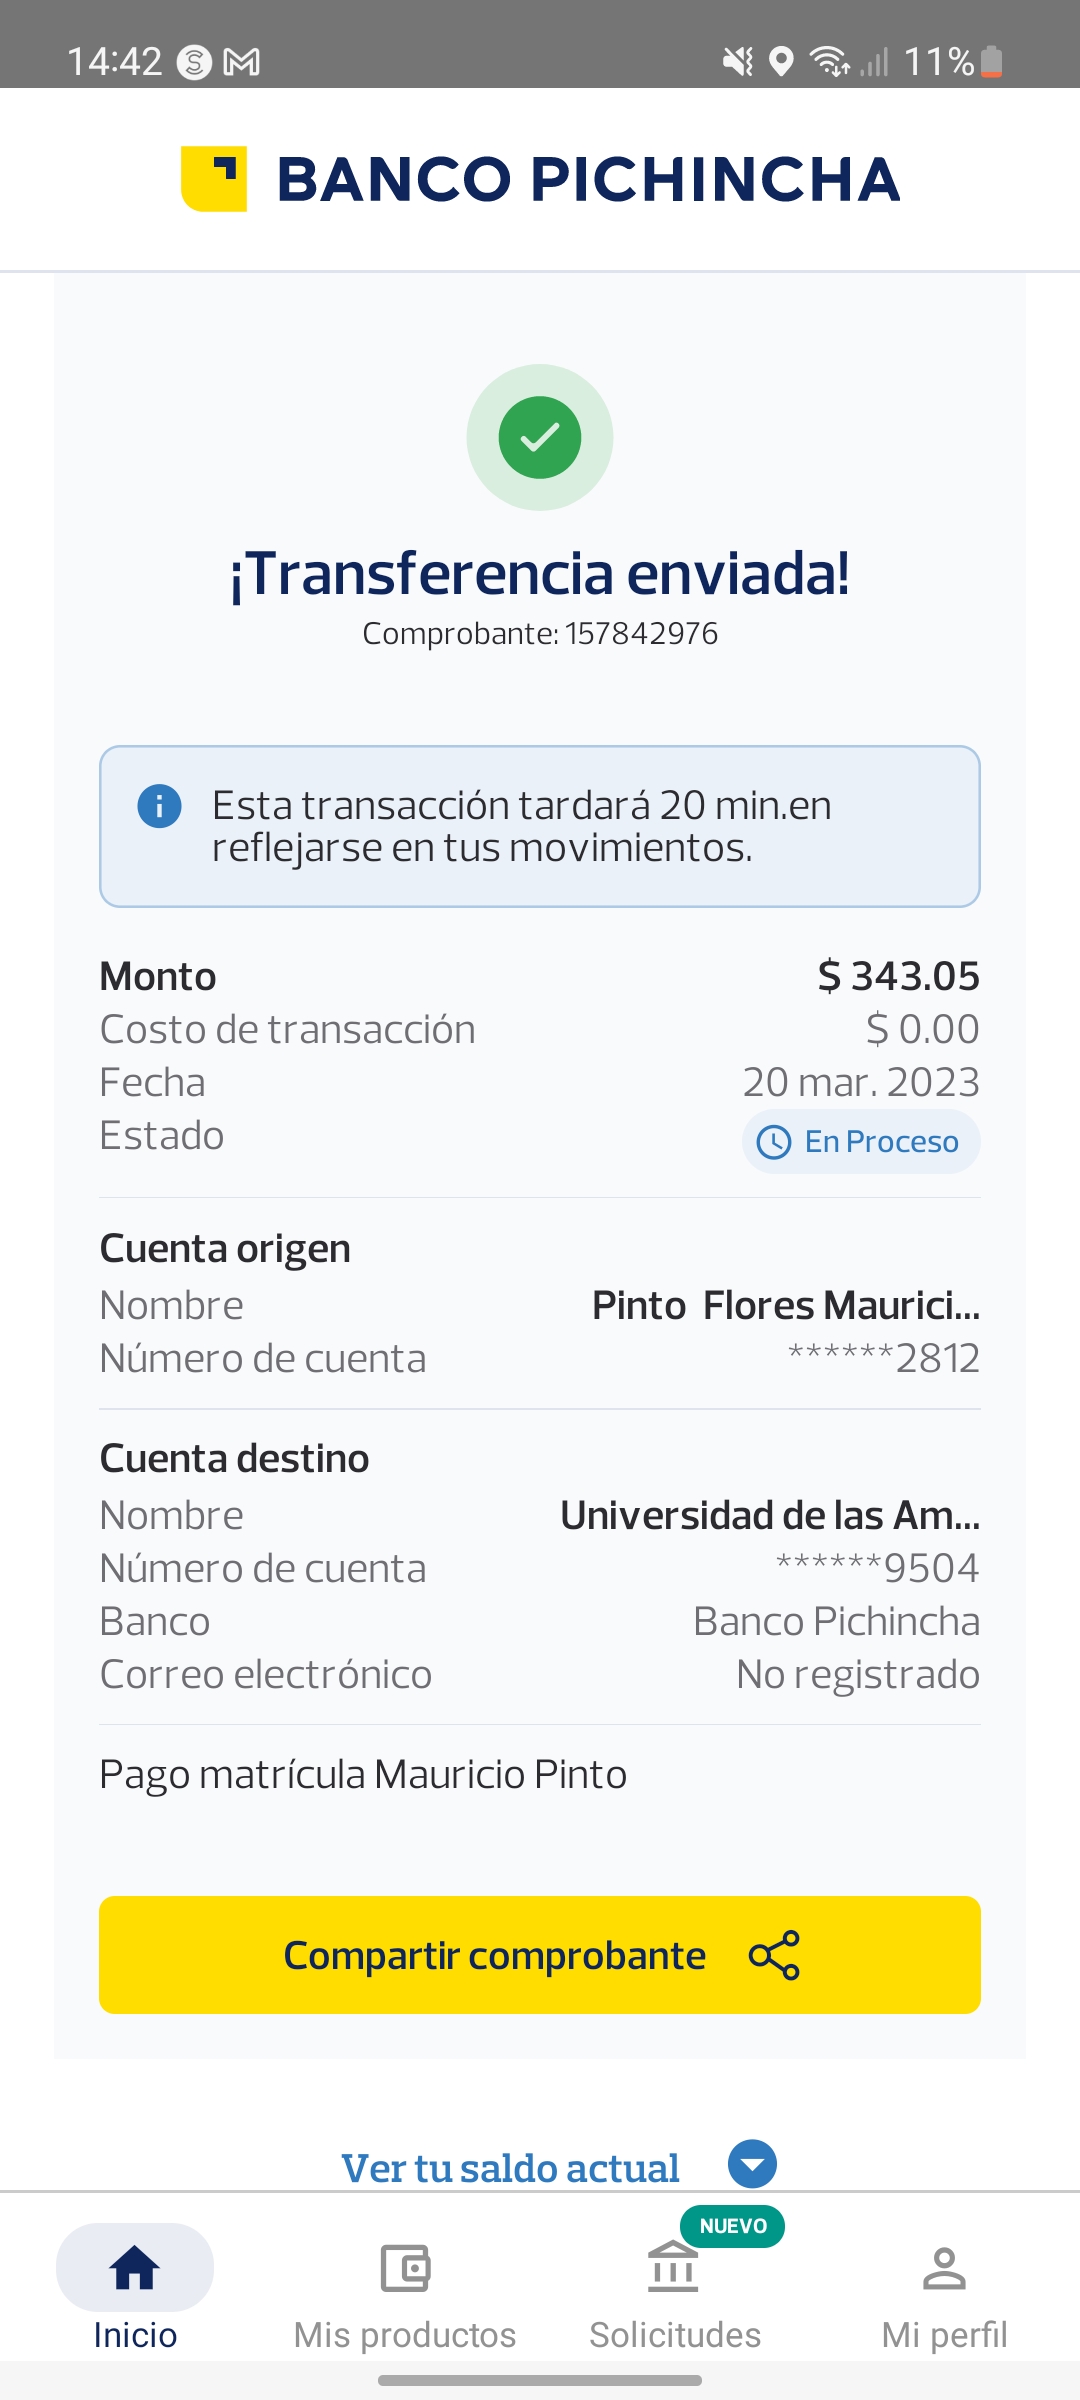
Task: Tap the En Proceso status badge
Action: [861, 1142]
